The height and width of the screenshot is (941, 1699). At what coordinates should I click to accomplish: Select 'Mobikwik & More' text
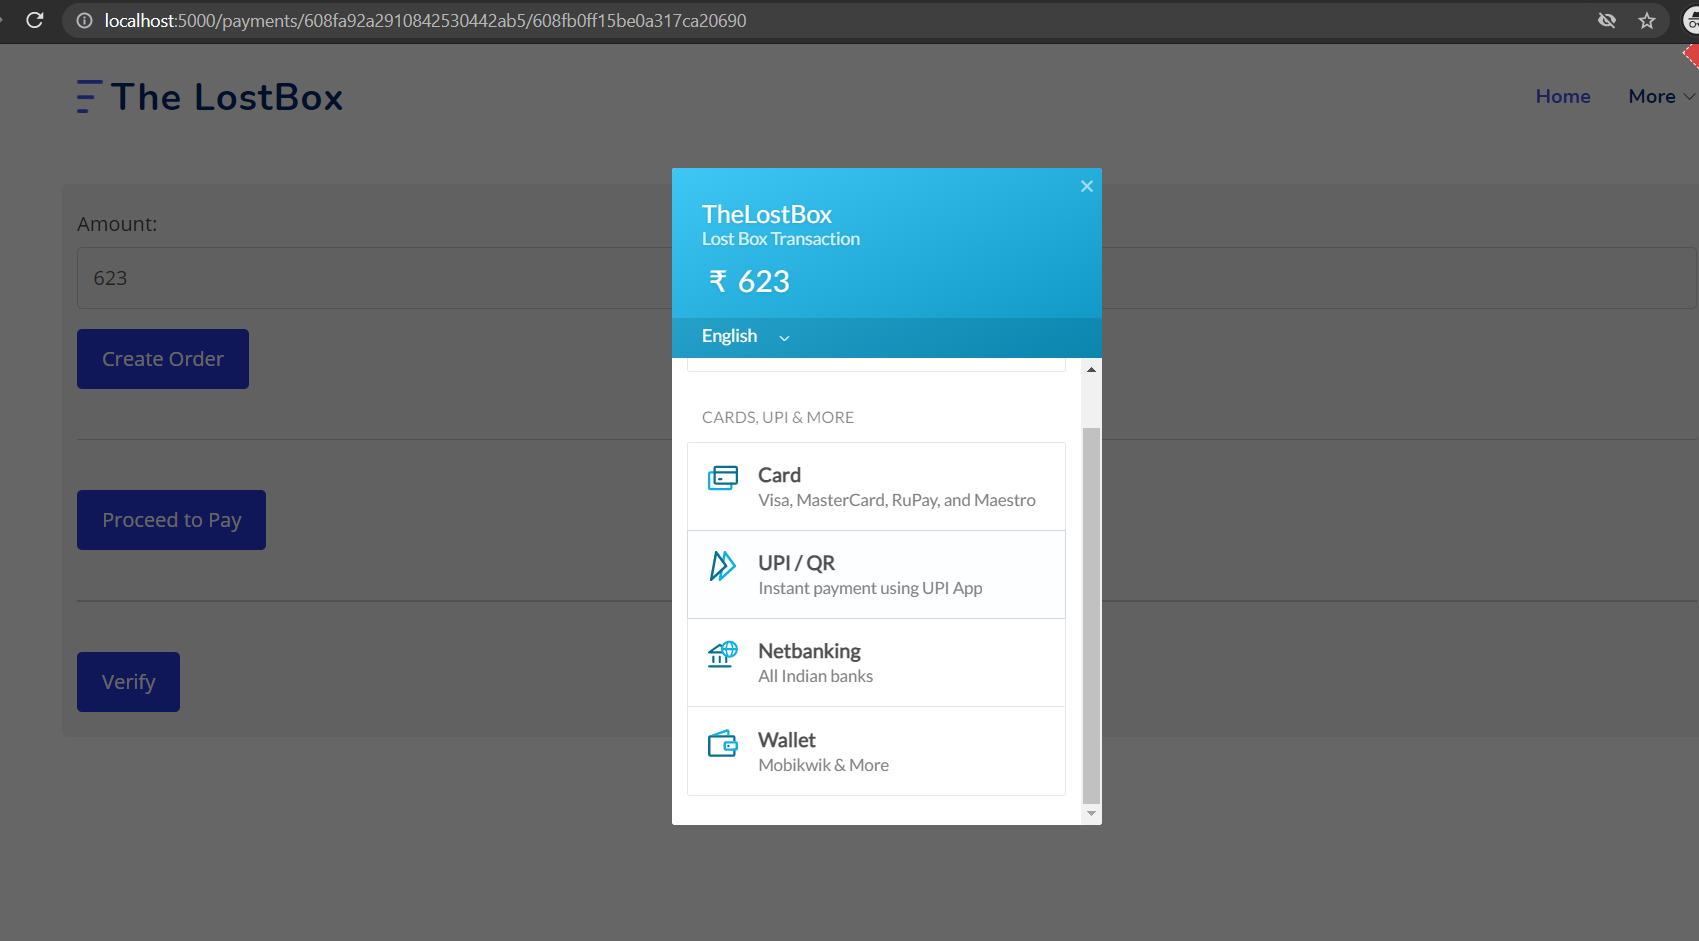pos(823,765)
